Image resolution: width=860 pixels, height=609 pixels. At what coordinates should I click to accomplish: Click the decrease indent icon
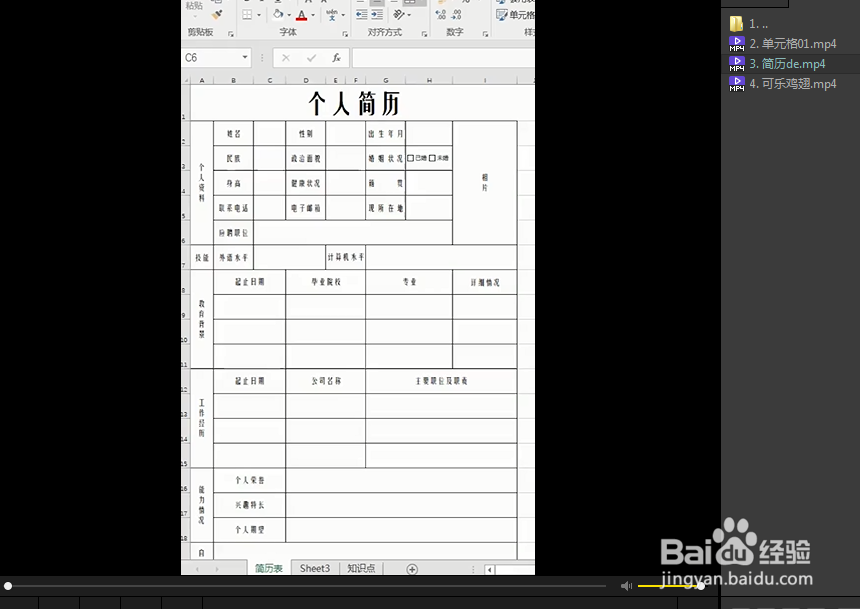point(362,15)
